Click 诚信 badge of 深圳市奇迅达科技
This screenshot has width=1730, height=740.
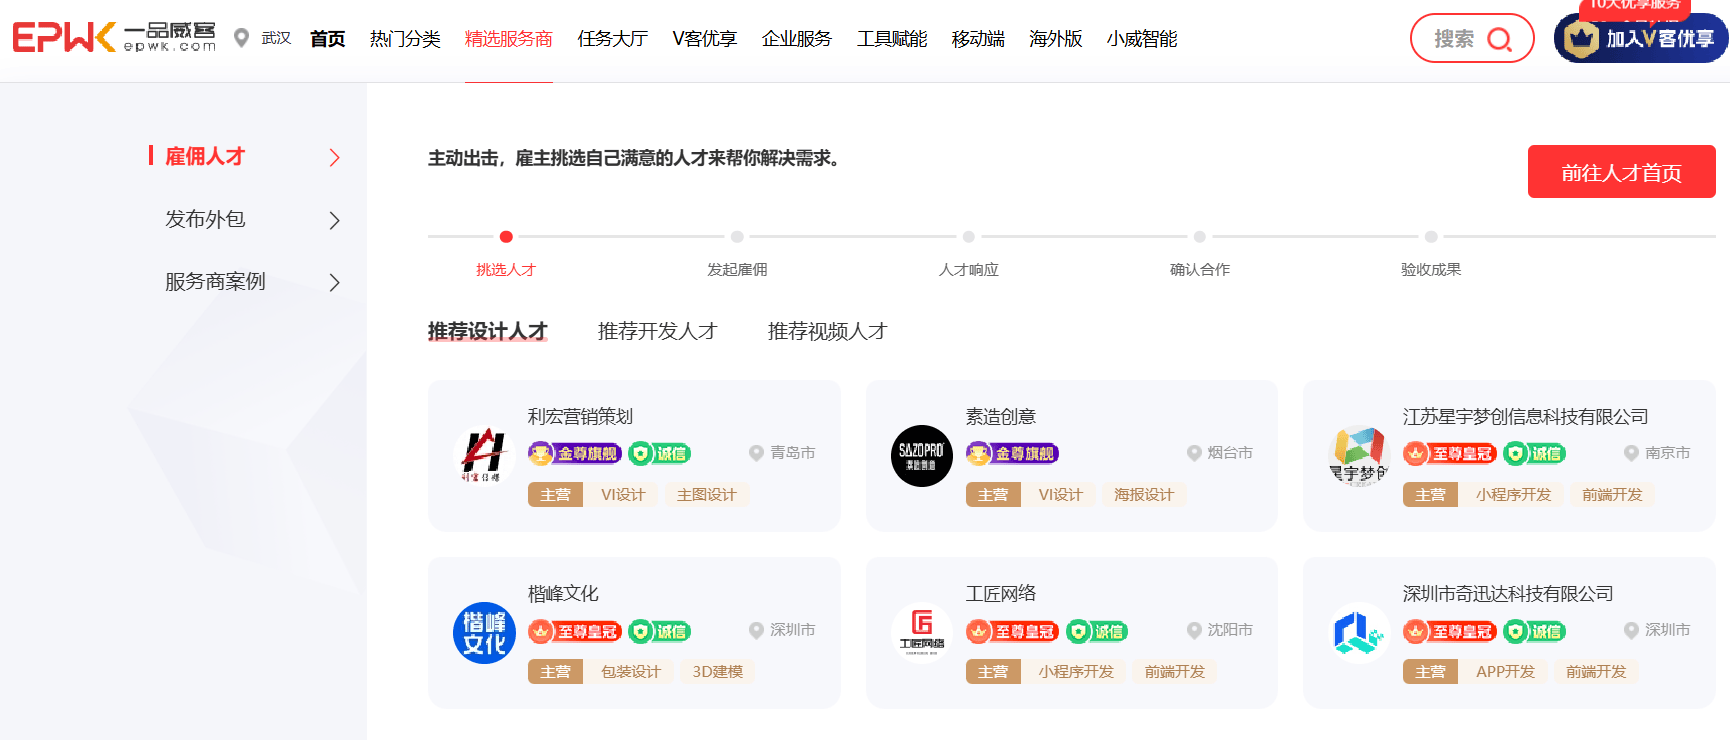pyautogui.click(x=1535, y=631)
